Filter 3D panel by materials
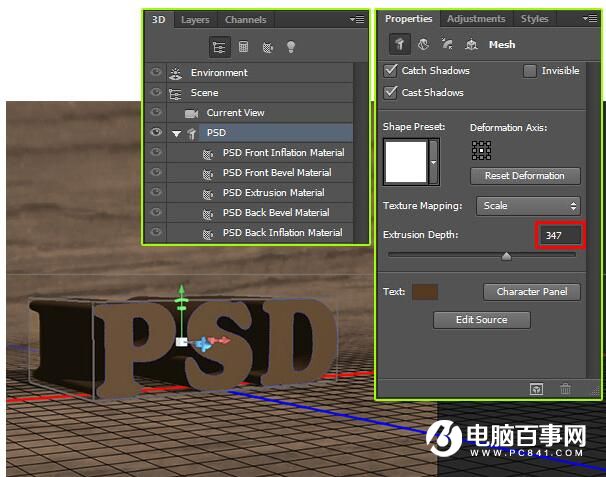The width and height of the screenshot is (606, 477). click(268, 48)
